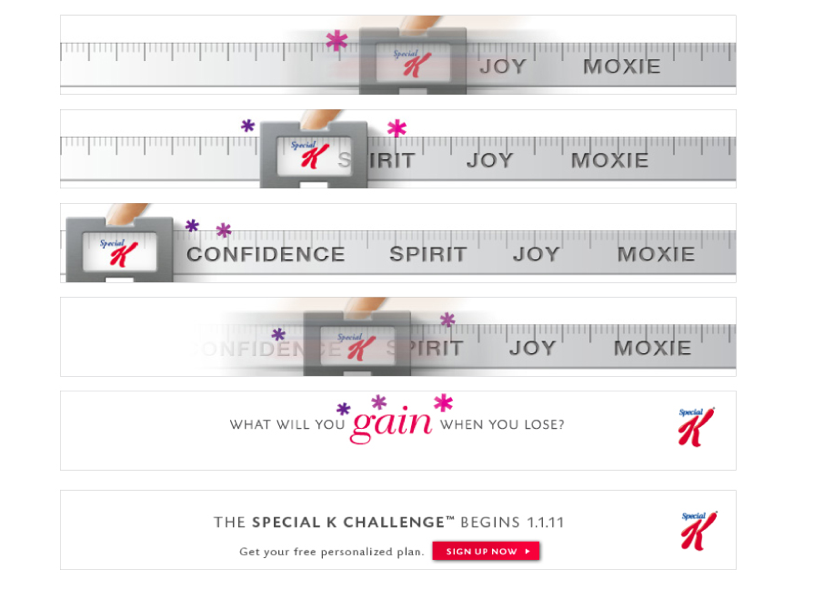Click the pink asterisk above the 'gain' word
This screenshot has width=814, height=590.
(x=443, y=403)
